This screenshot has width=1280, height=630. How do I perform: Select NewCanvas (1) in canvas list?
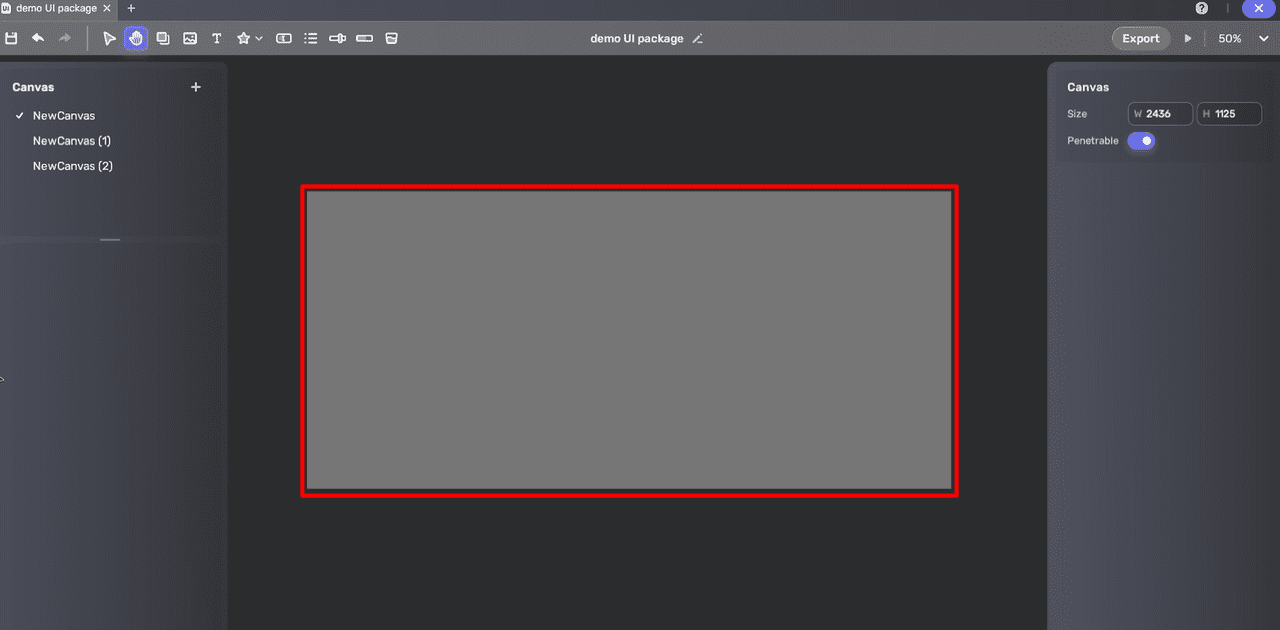click(71, 141)
